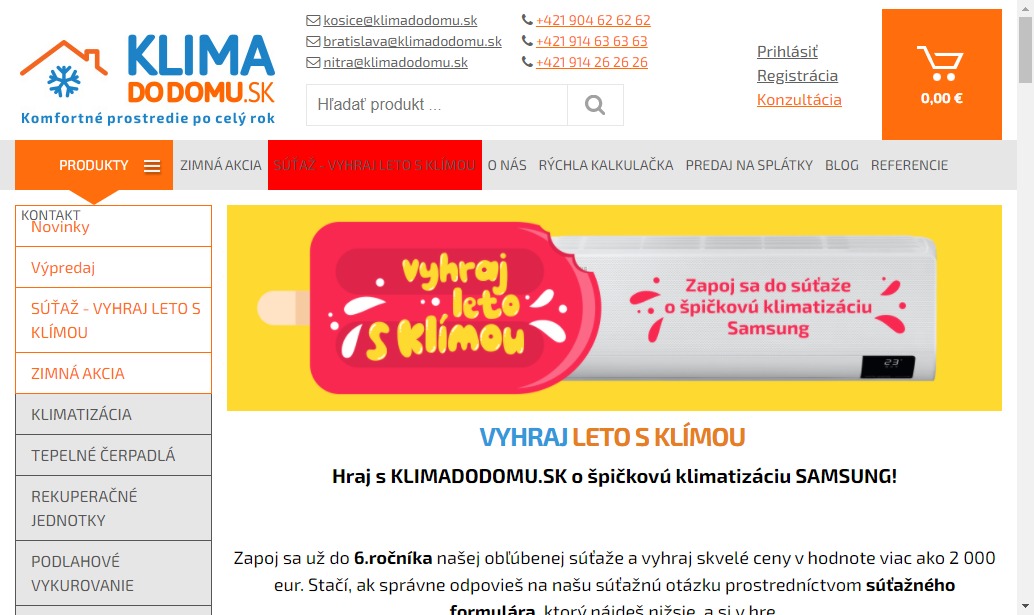
Task: Open the ZIMNÁ AKCIA top menu item
Action: point(221,165)
